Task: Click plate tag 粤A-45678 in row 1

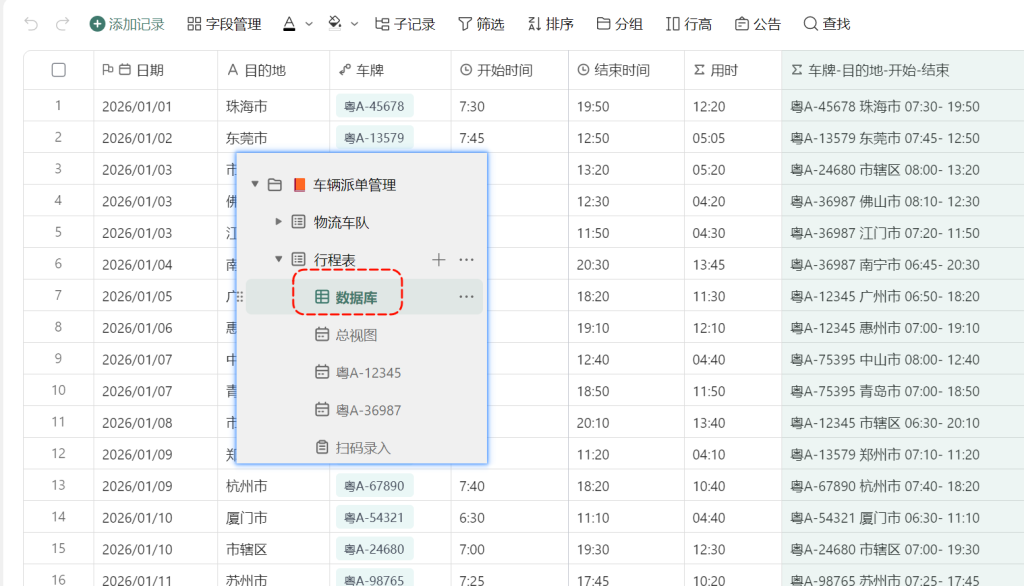Action: coord(374,106)
